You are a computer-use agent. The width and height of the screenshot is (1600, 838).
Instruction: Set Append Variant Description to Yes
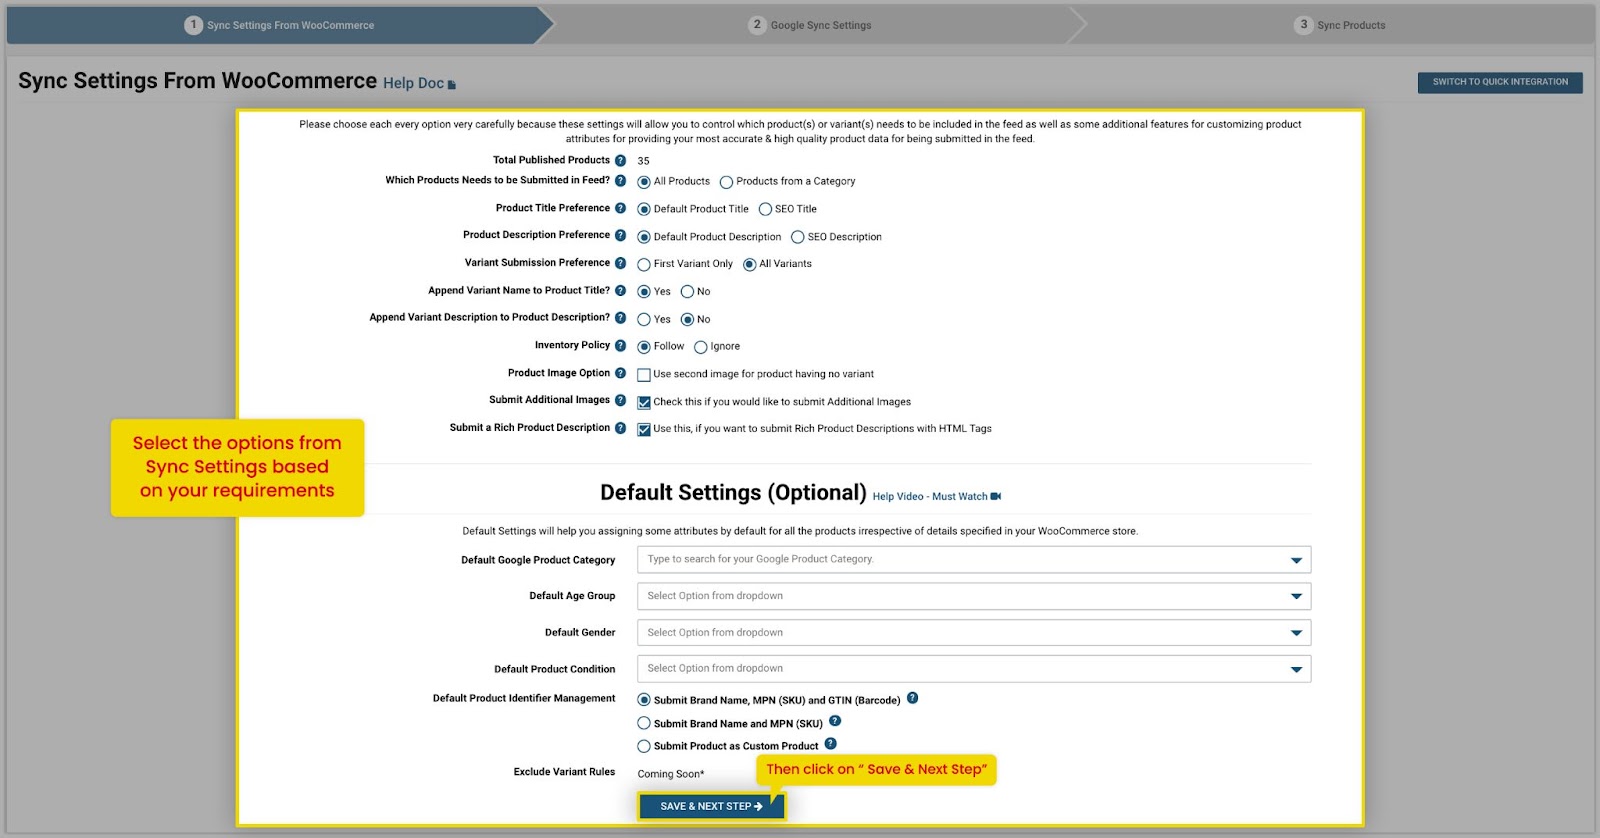coord(644,320)
